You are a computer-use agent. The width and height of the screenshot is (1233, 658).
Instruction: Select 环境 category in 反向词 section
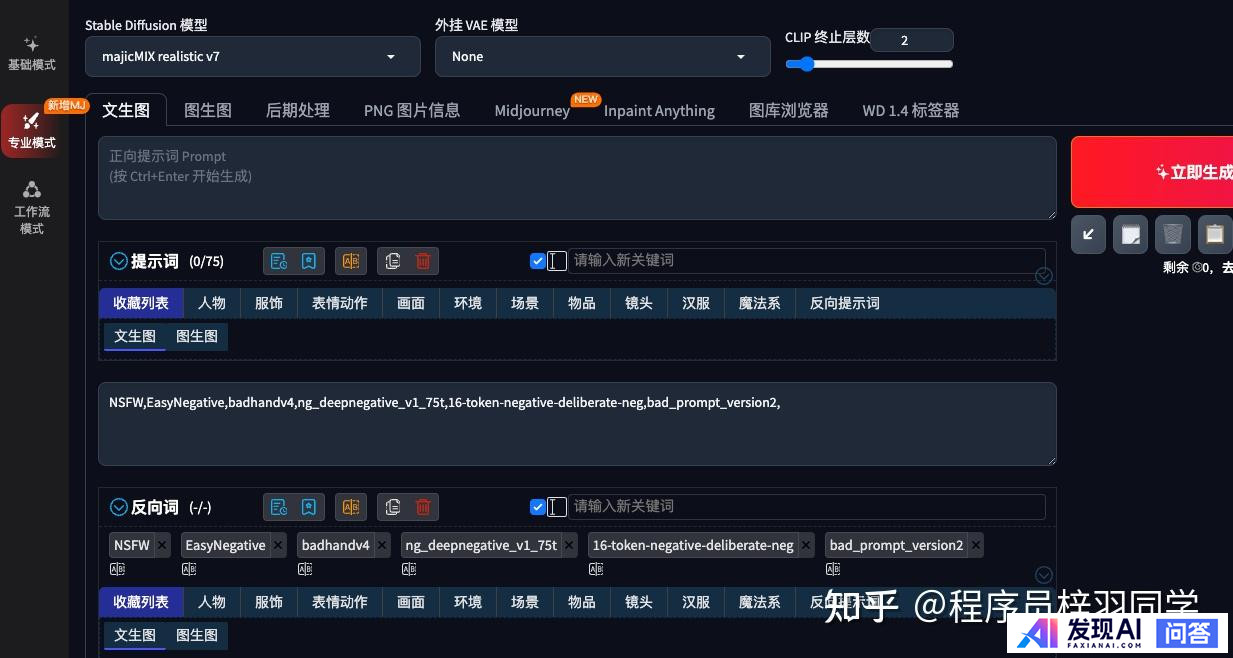(x=468, y=602)
